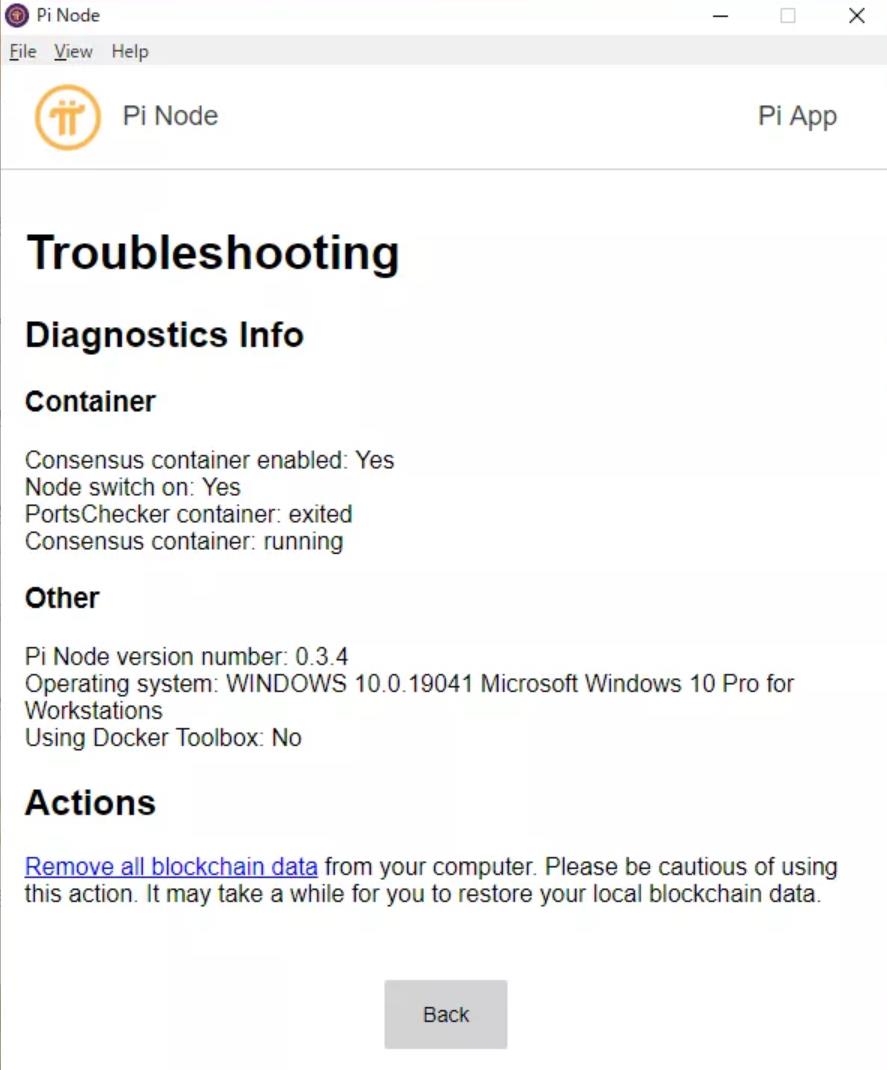Click the Consensus container enabled line
This screenshot has height=1070, width=887.
209,460
